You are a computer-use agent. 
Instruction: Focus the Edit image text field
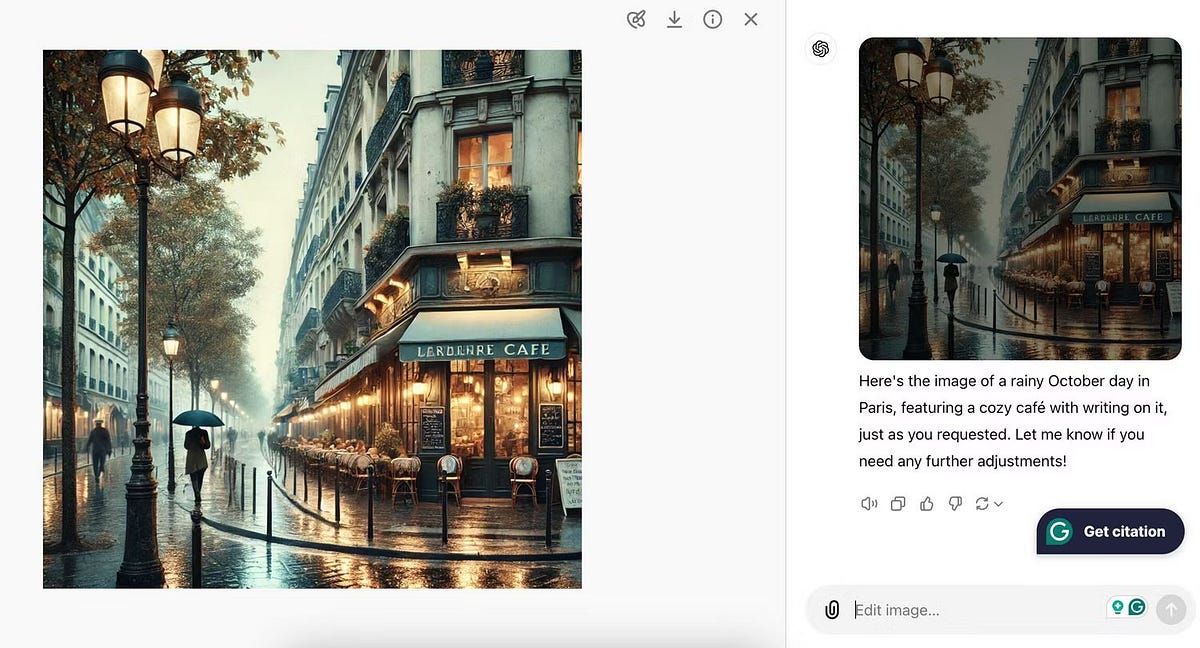[x=975, y=610]
